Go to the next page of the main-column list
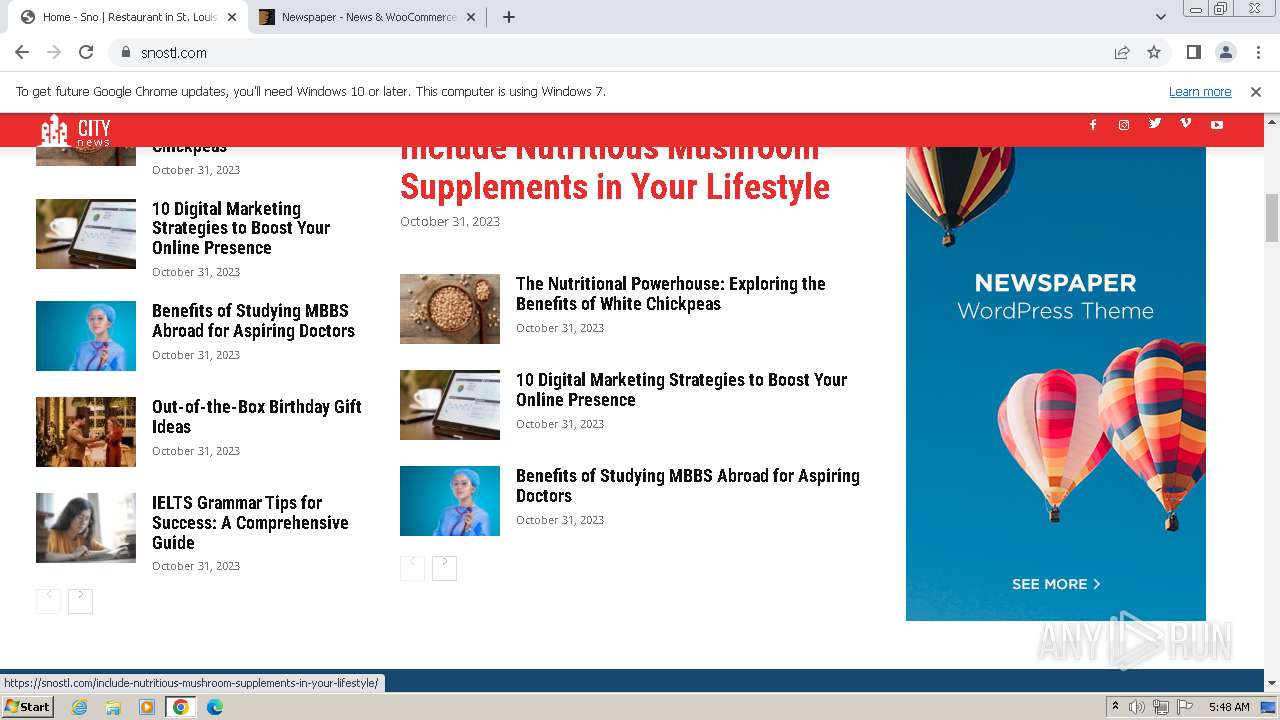This screenshot has height=720, width=1280. 444,568
